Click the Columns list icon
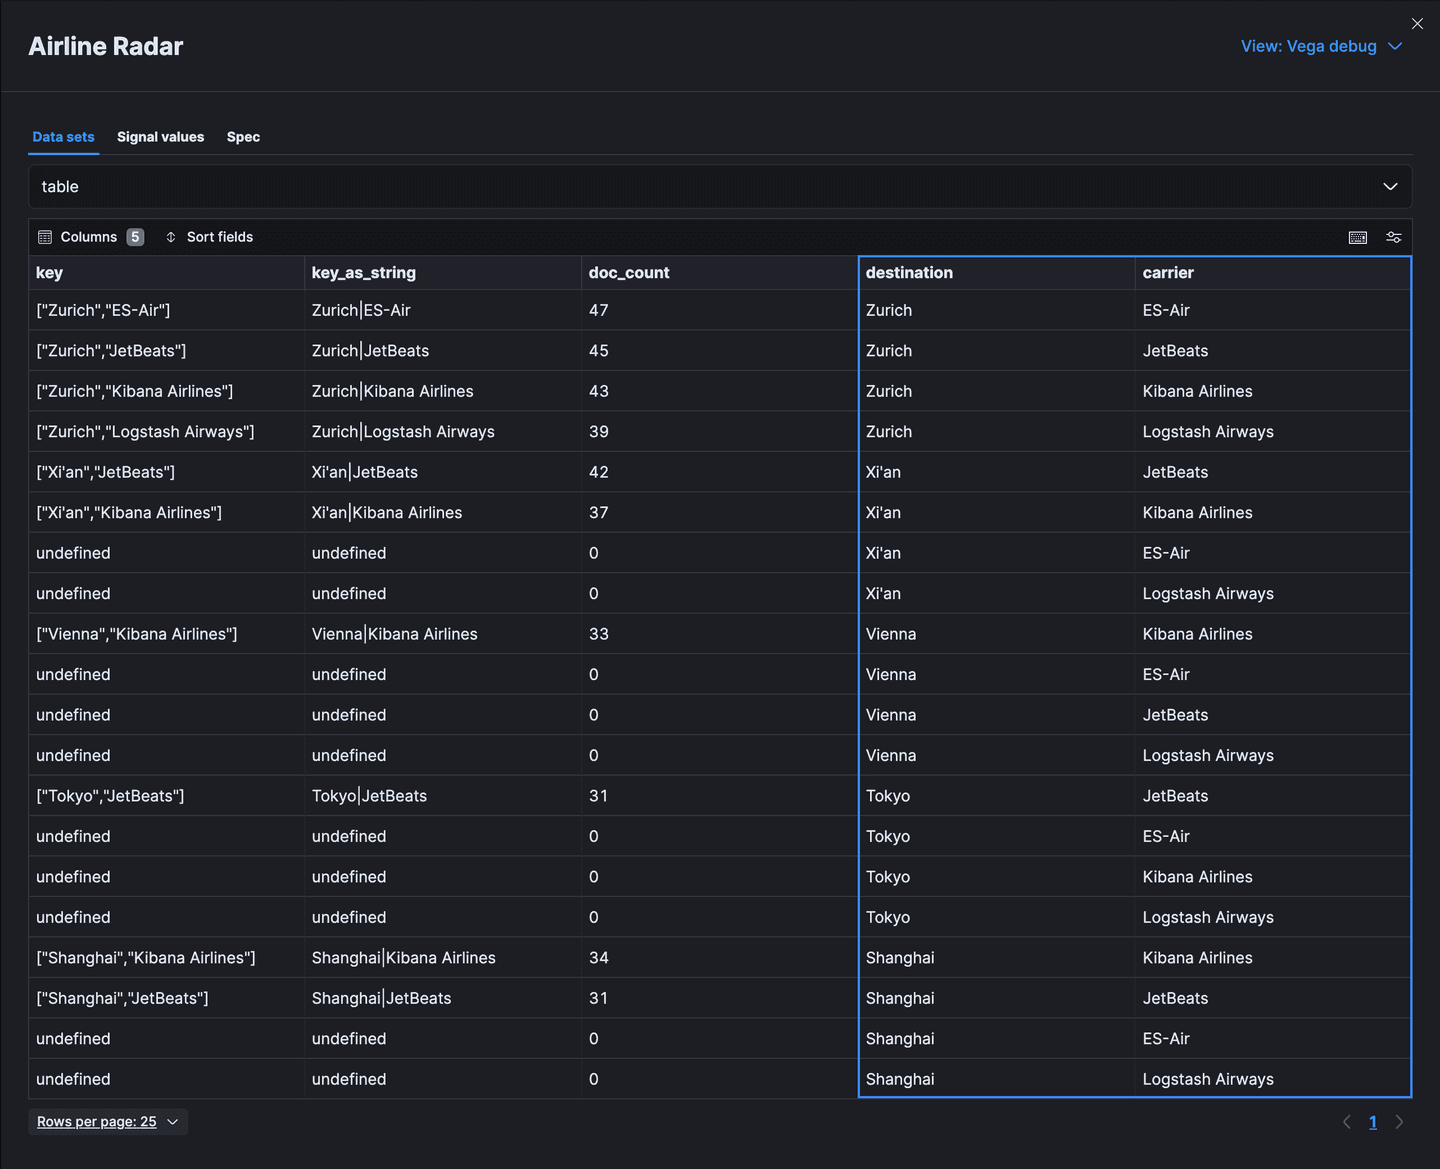 pyautogui.click(x=45, y=237)
